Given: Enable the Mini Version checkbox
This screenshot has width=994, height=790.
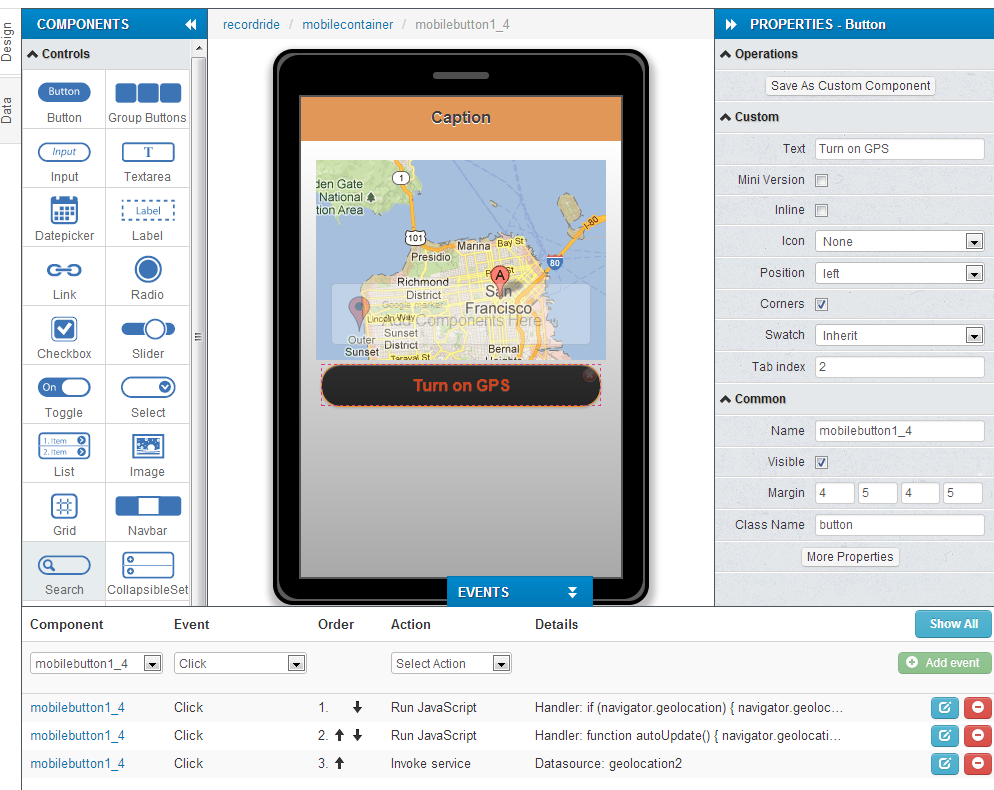Looking at the screenshot, I should [x=822, y=181].
